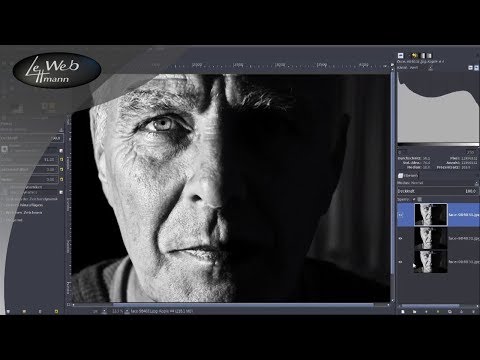Screen dimensions: 480x360
Task: Select the top layer thumbnail
Action: coord(431,215)
